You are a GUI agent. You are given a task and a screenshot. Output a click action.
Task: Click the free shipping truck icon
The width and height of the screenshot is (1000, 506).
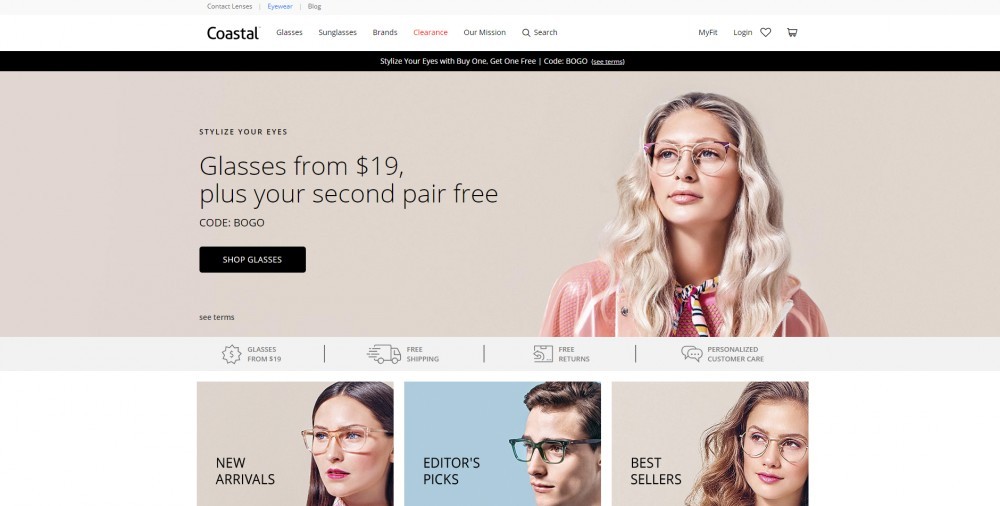point(384,353)
